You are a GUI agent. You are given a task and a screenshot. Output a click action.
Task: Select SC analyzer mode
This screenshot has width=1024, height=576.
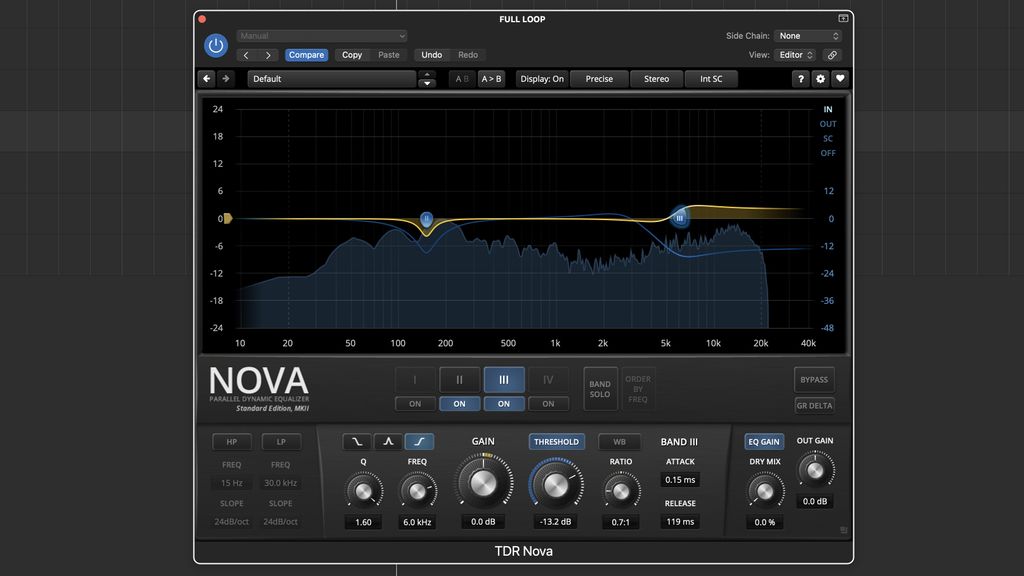click(828, 138)
